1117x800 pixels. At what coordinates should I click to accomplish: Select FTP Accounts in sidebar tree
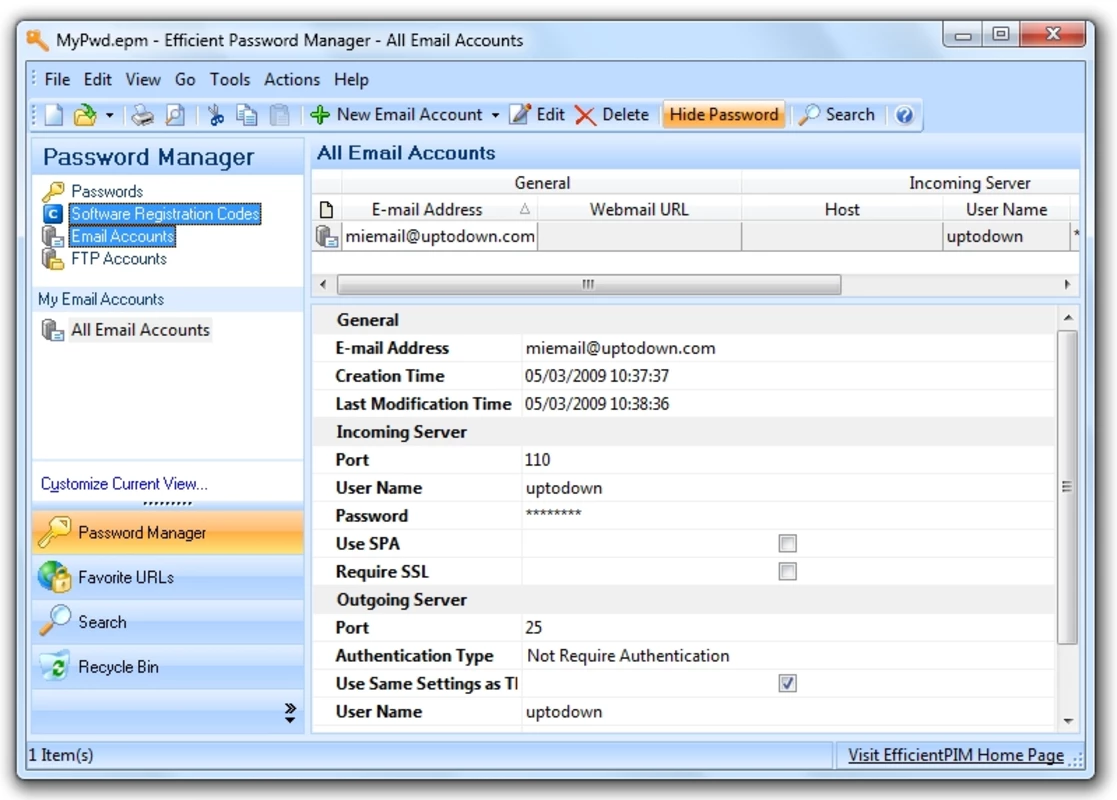[x=119, y=259]
